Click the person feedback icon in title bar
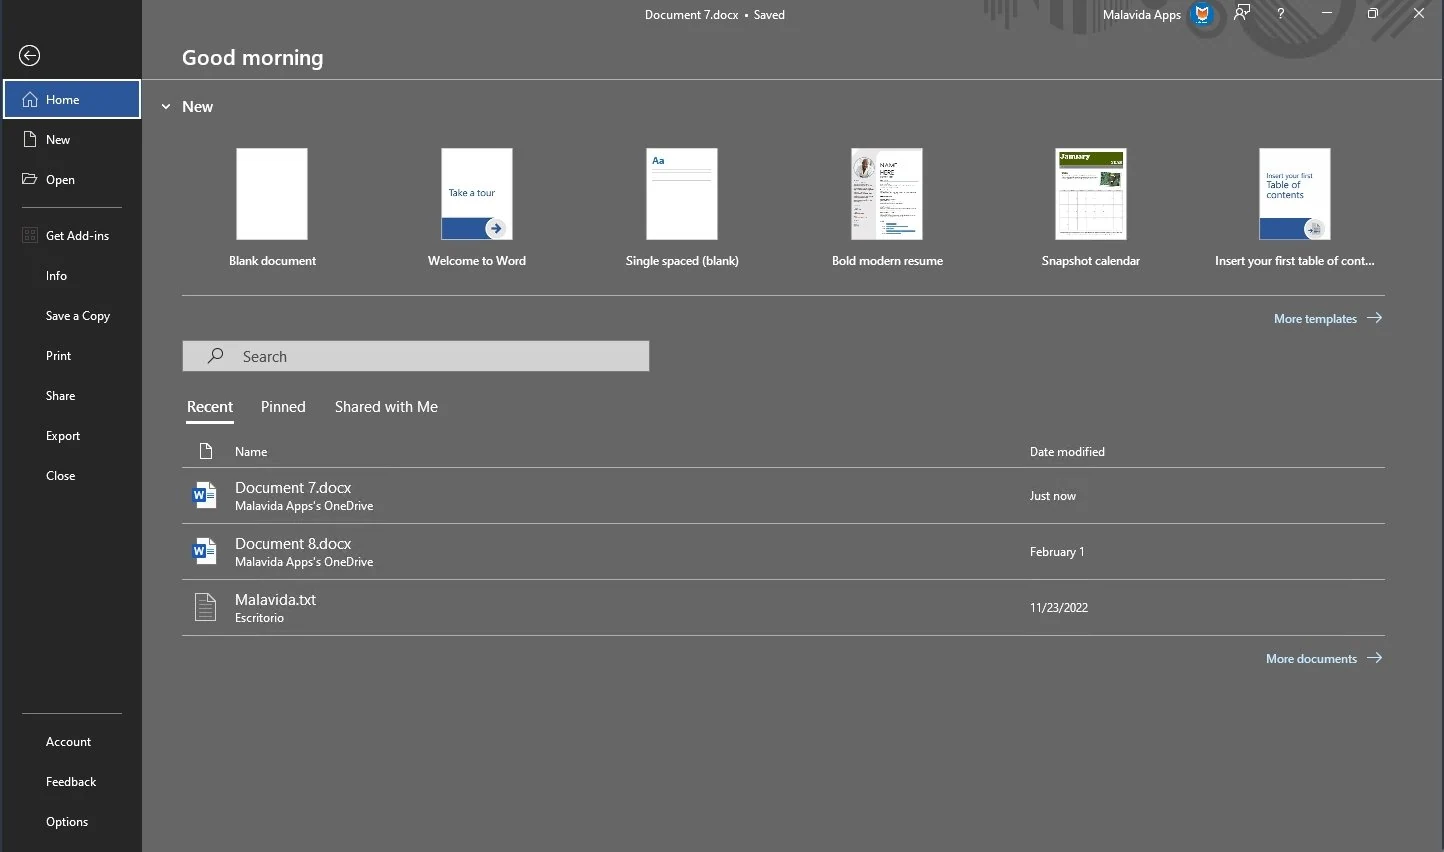 [1242, 13]
